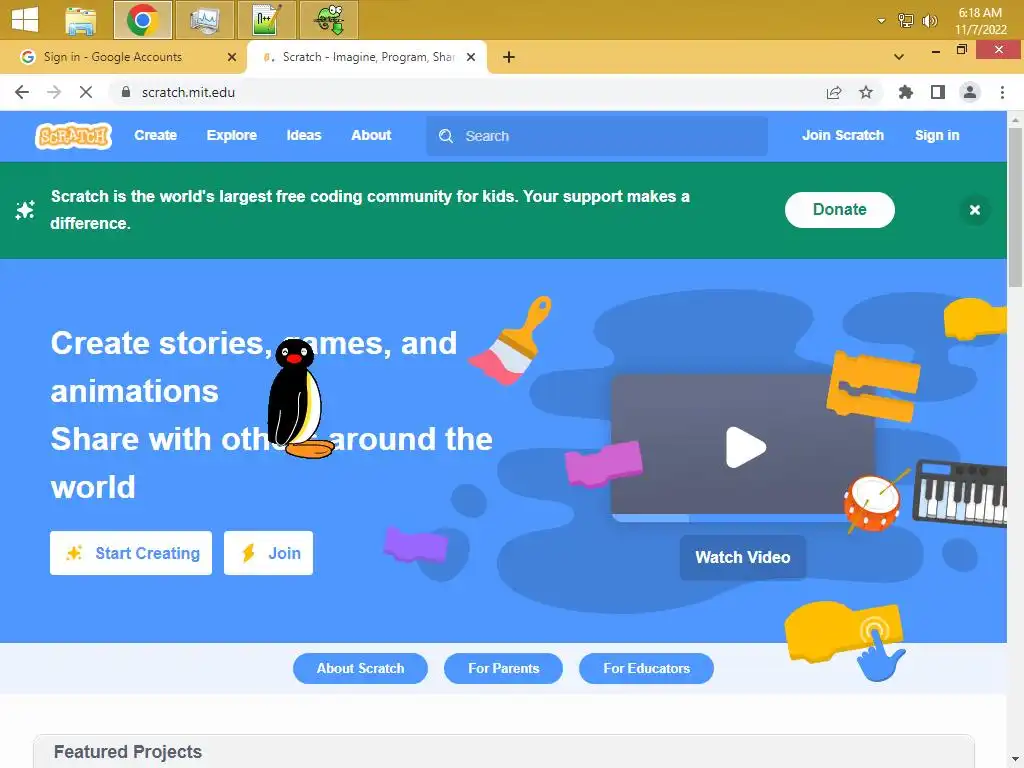Open the Notepad++ taskbar icon

click(x=266, y=20)
